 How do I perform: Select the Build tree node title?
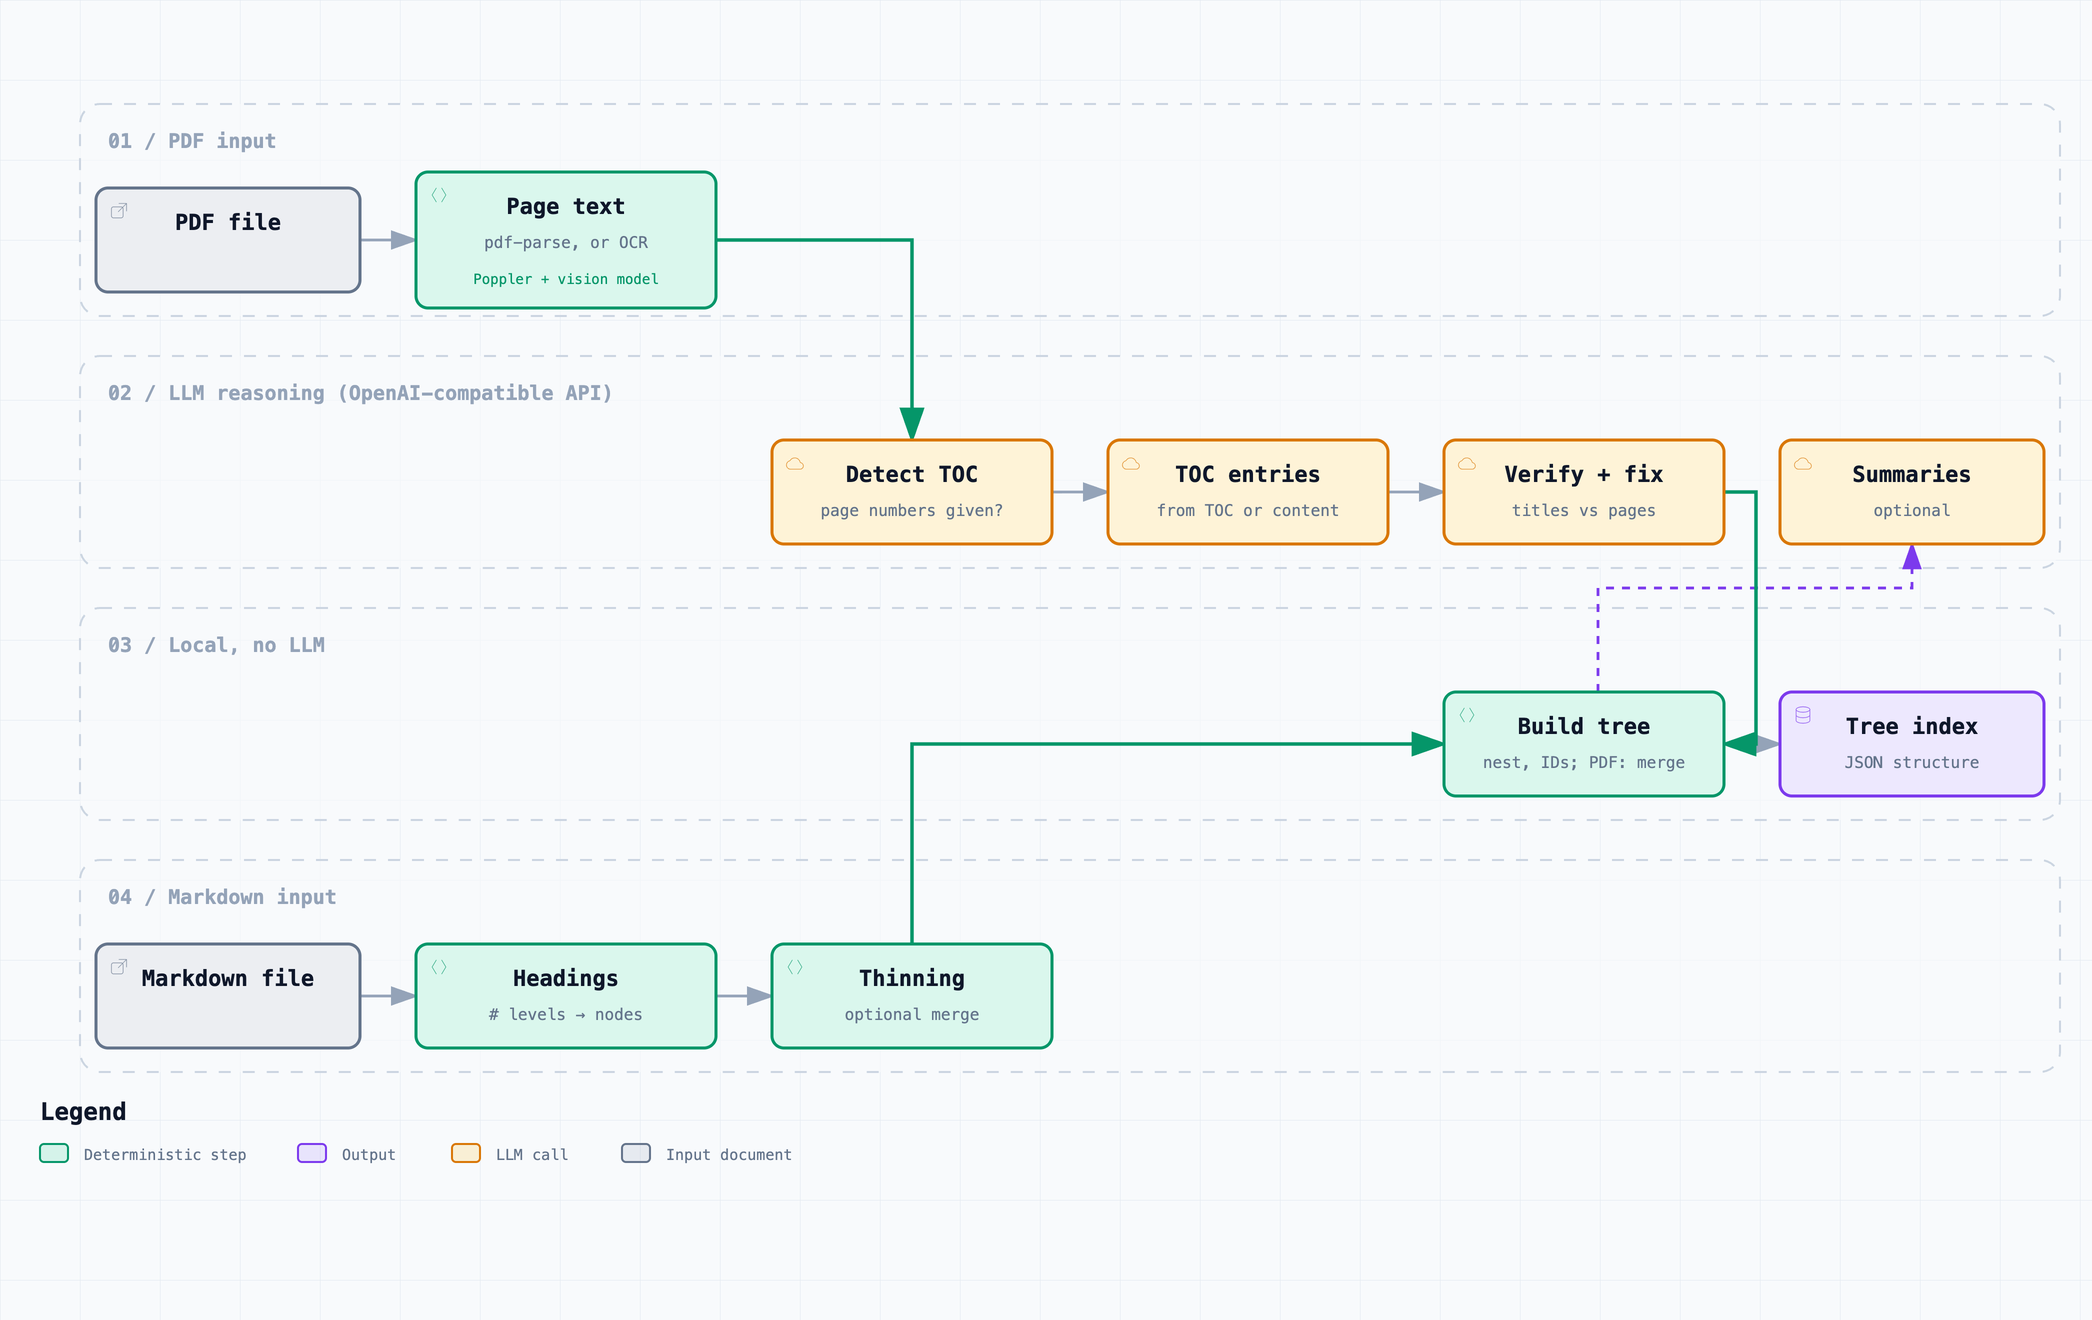coord(1584,726)
